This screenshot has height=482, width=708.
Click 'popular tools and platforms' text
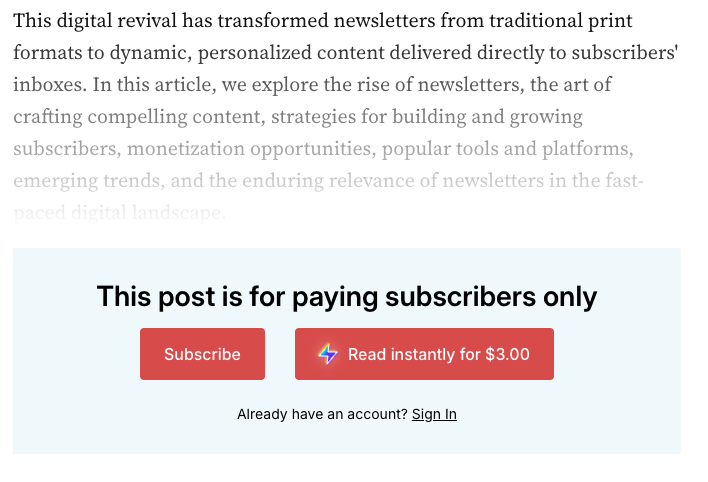(506, 150)
